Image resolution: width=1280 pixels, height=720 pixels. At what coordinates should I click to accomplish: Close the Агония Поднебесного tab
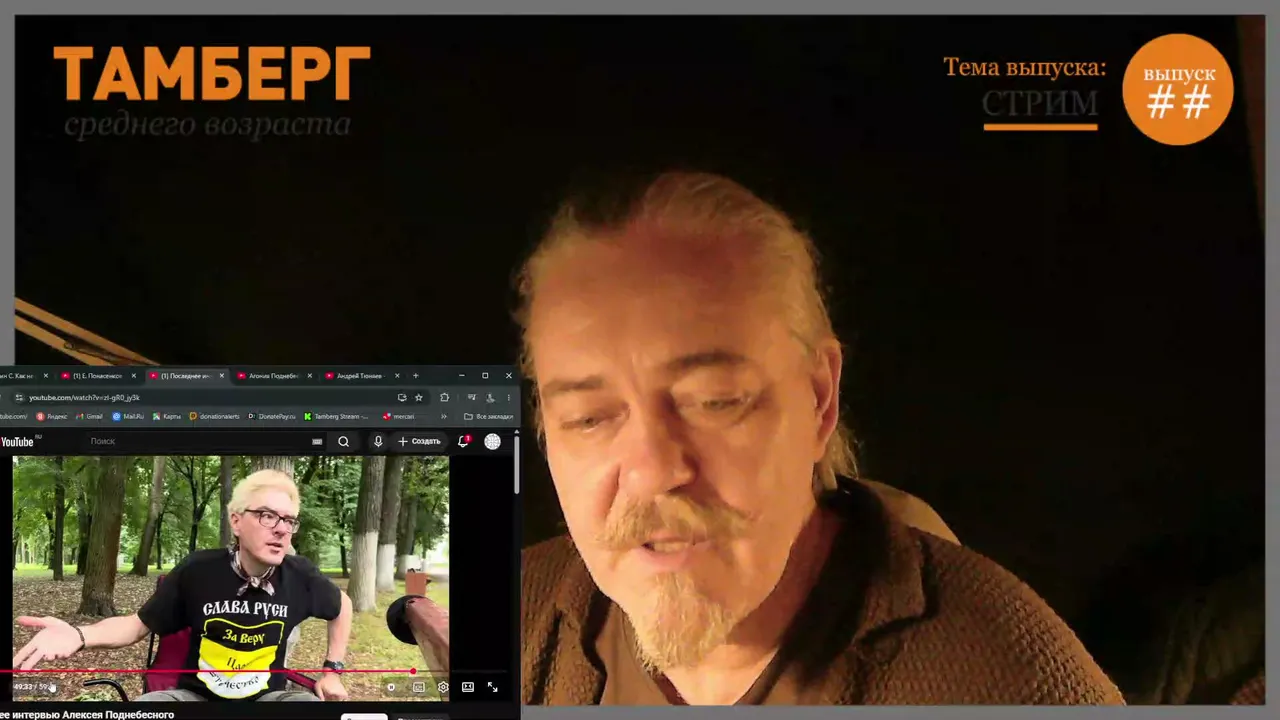click(x=309, y=376)
